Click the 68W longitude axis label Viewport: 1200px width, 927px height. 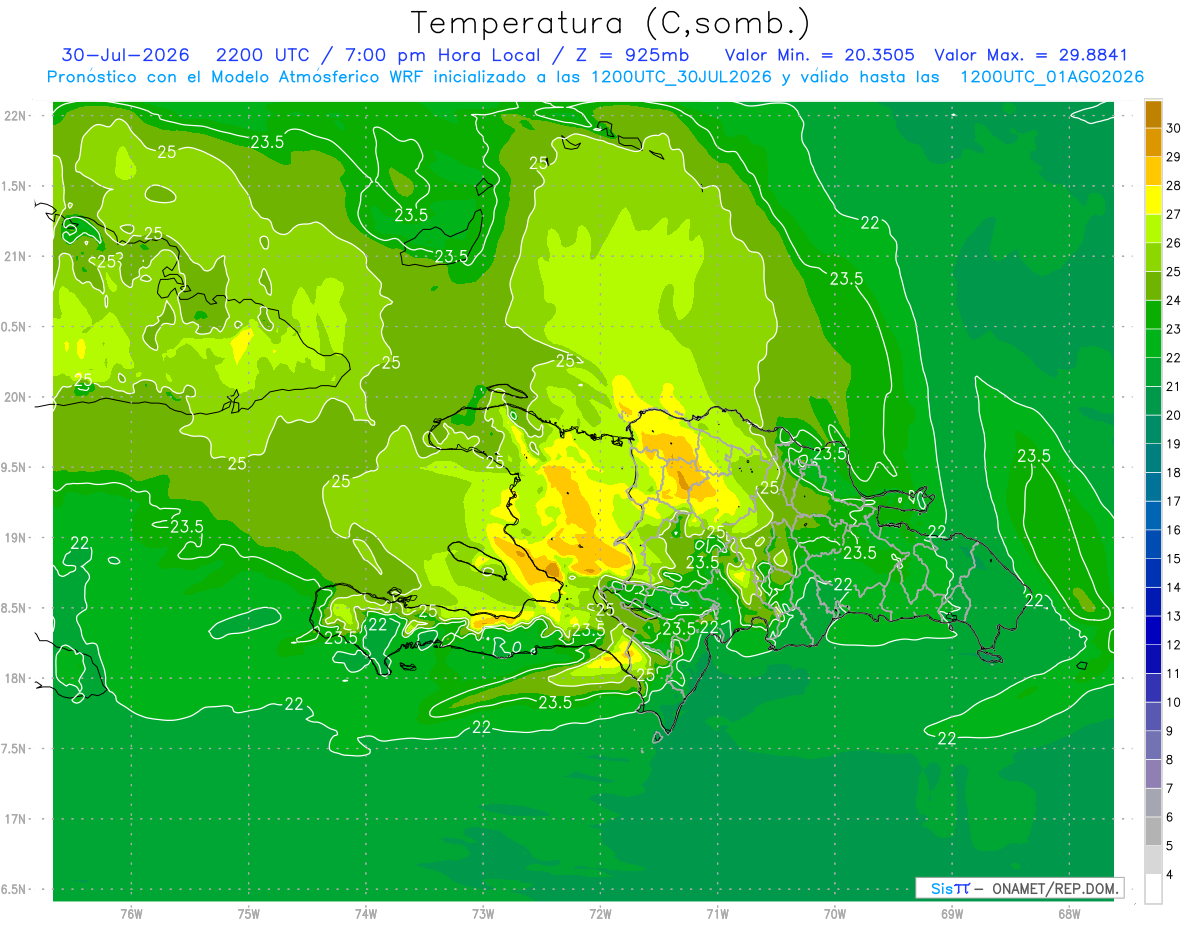[1068, 913]
